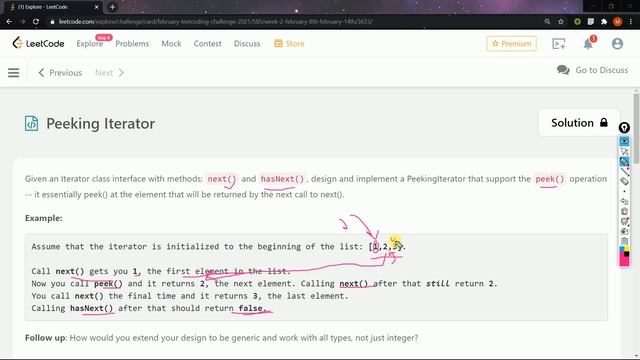The width and height of the screenshot is (640, 360).
Task: Click the lightbulb icon in annotation toolbar
Action: click(x=624, y=128)
